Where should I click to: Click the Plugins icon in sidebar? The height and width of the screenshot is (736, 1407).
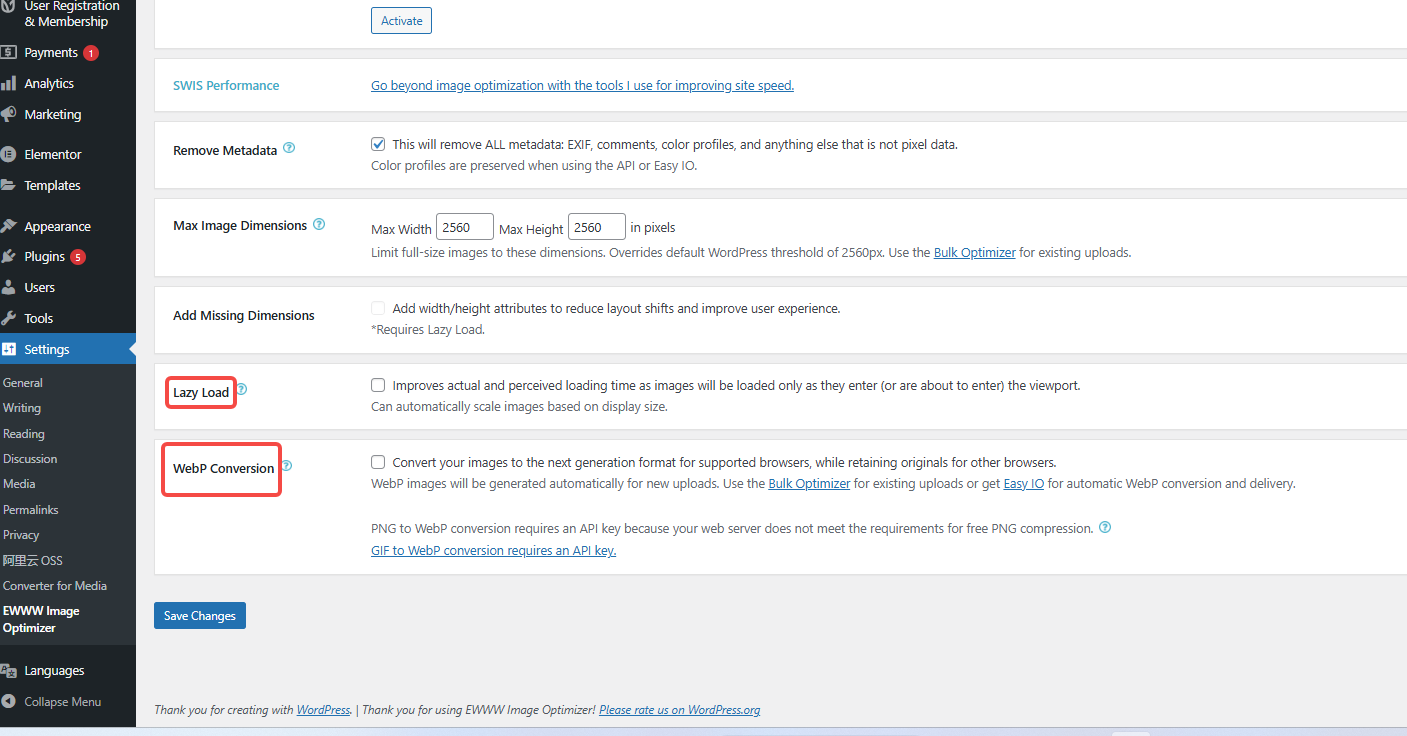(x=9, y=257)
